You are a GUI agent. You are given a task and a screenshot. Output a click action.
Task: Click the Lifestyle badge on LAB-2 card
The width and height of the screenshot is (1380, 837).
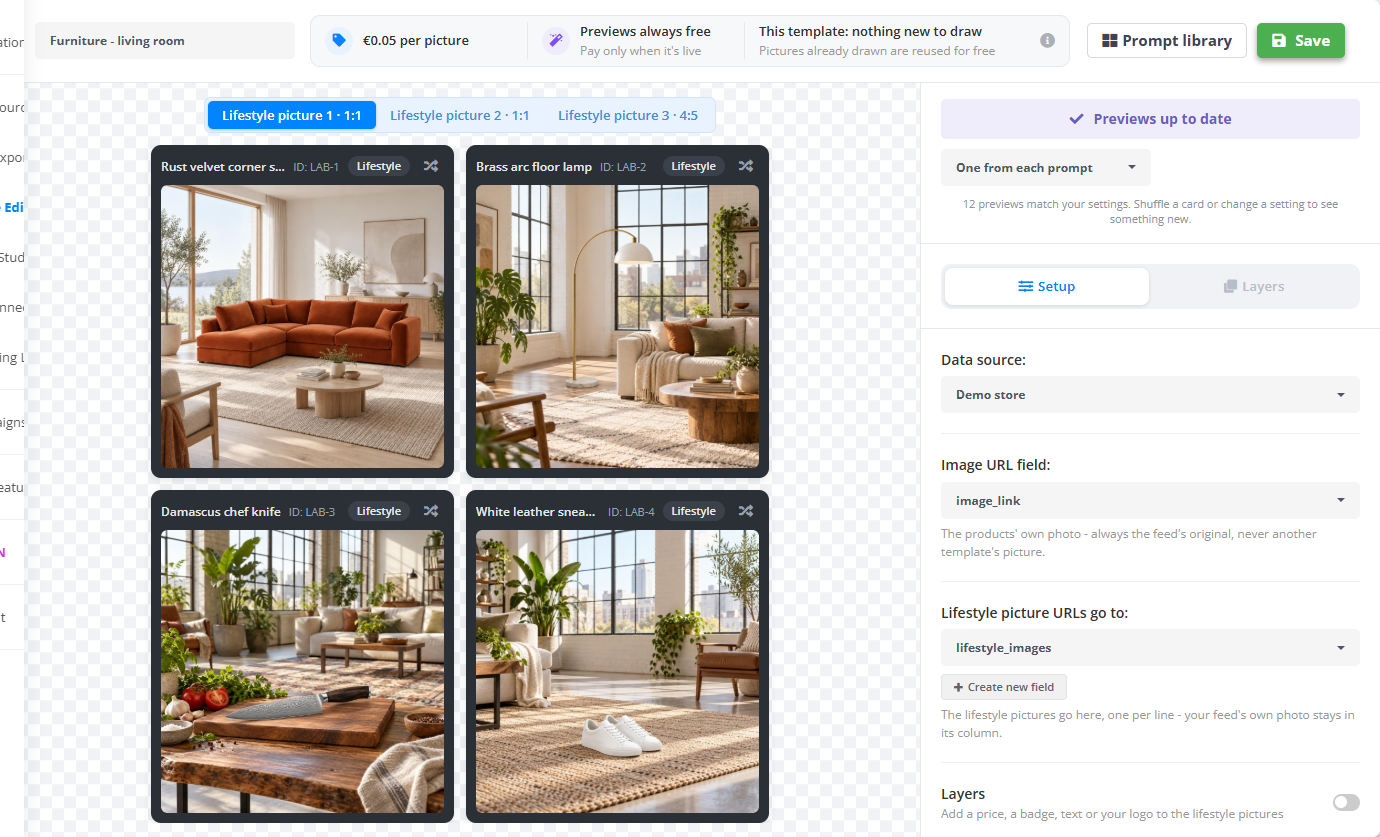pyautogui.click(x=694, y=167)
